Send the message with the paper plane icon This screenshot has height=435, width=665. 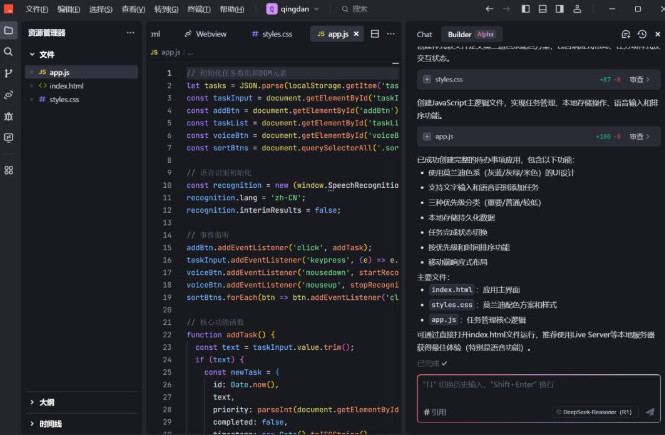(x=650, y=412)
